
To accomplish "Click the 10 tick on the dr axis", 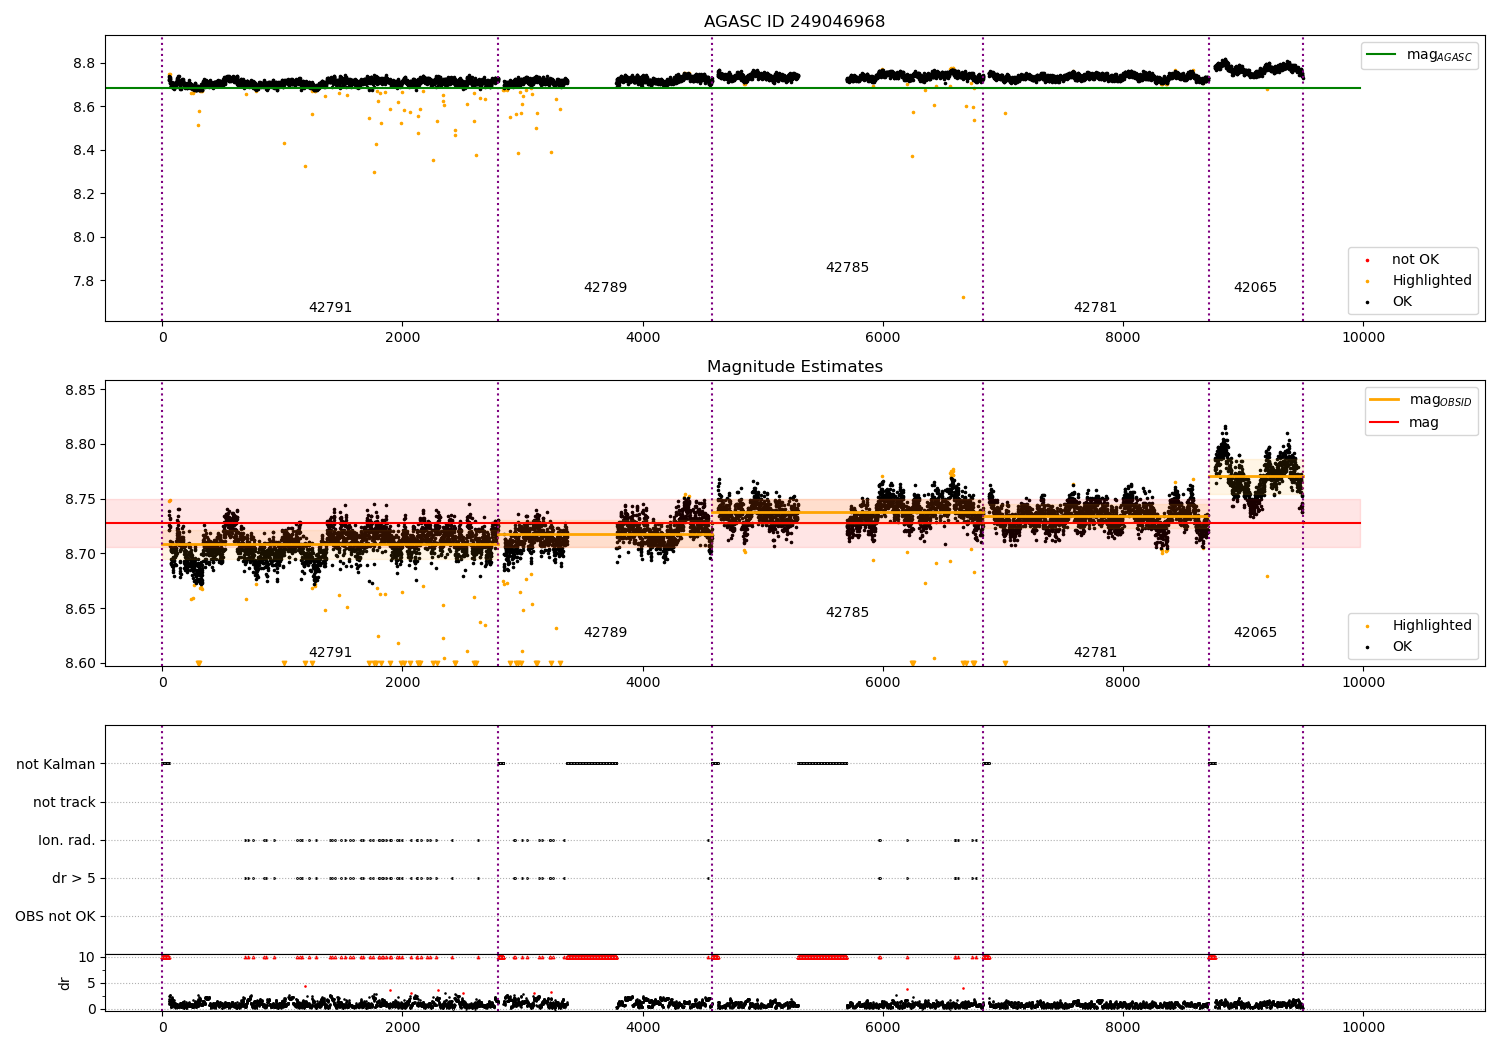I will (87, 957).
